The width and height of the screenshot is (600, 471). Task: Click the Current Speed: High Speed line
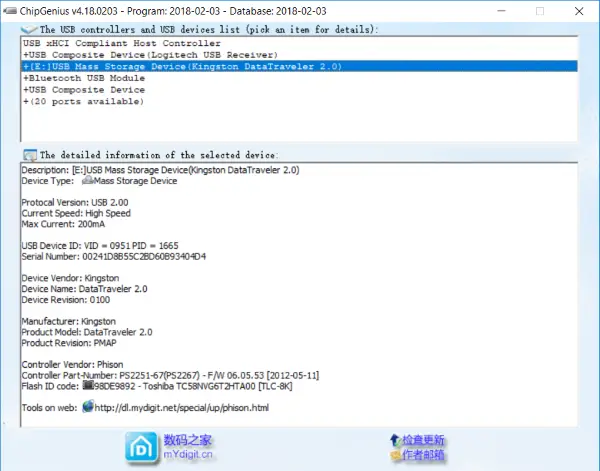76,213
